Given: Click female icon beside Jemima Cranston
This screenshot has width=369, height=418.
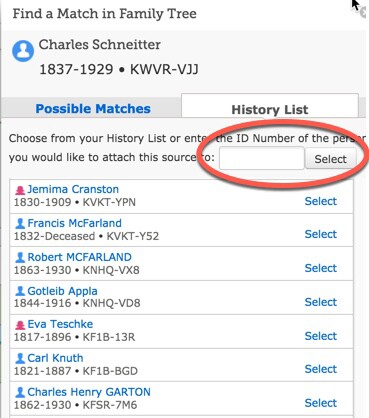Looking at the screenshot, I should click(x=20, y=190).
